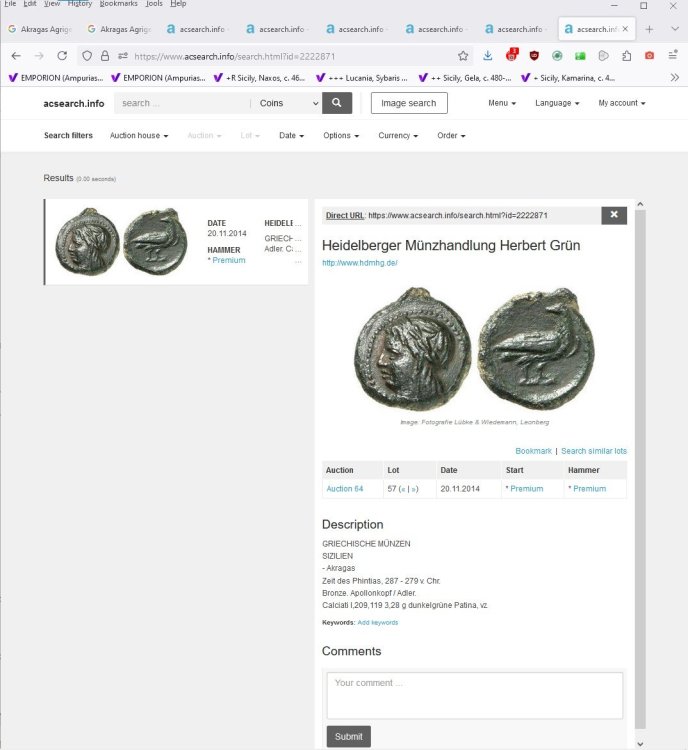Open the My account menu
Viewport: 688px width, 750px height.
pos(621,103)
